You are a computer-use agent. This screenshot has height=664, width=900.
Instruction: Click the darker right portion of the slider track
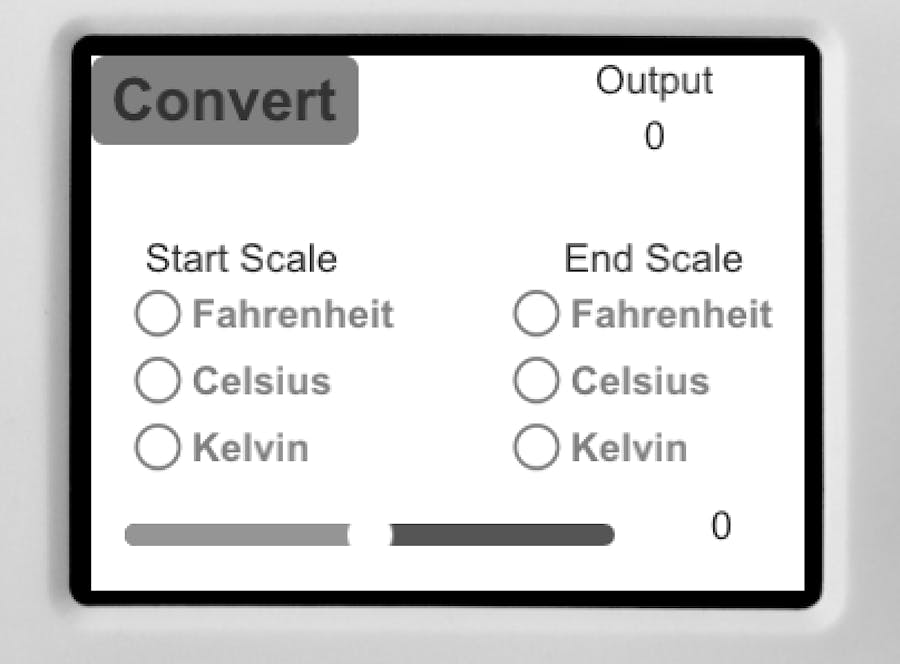(x=500, y=532)
